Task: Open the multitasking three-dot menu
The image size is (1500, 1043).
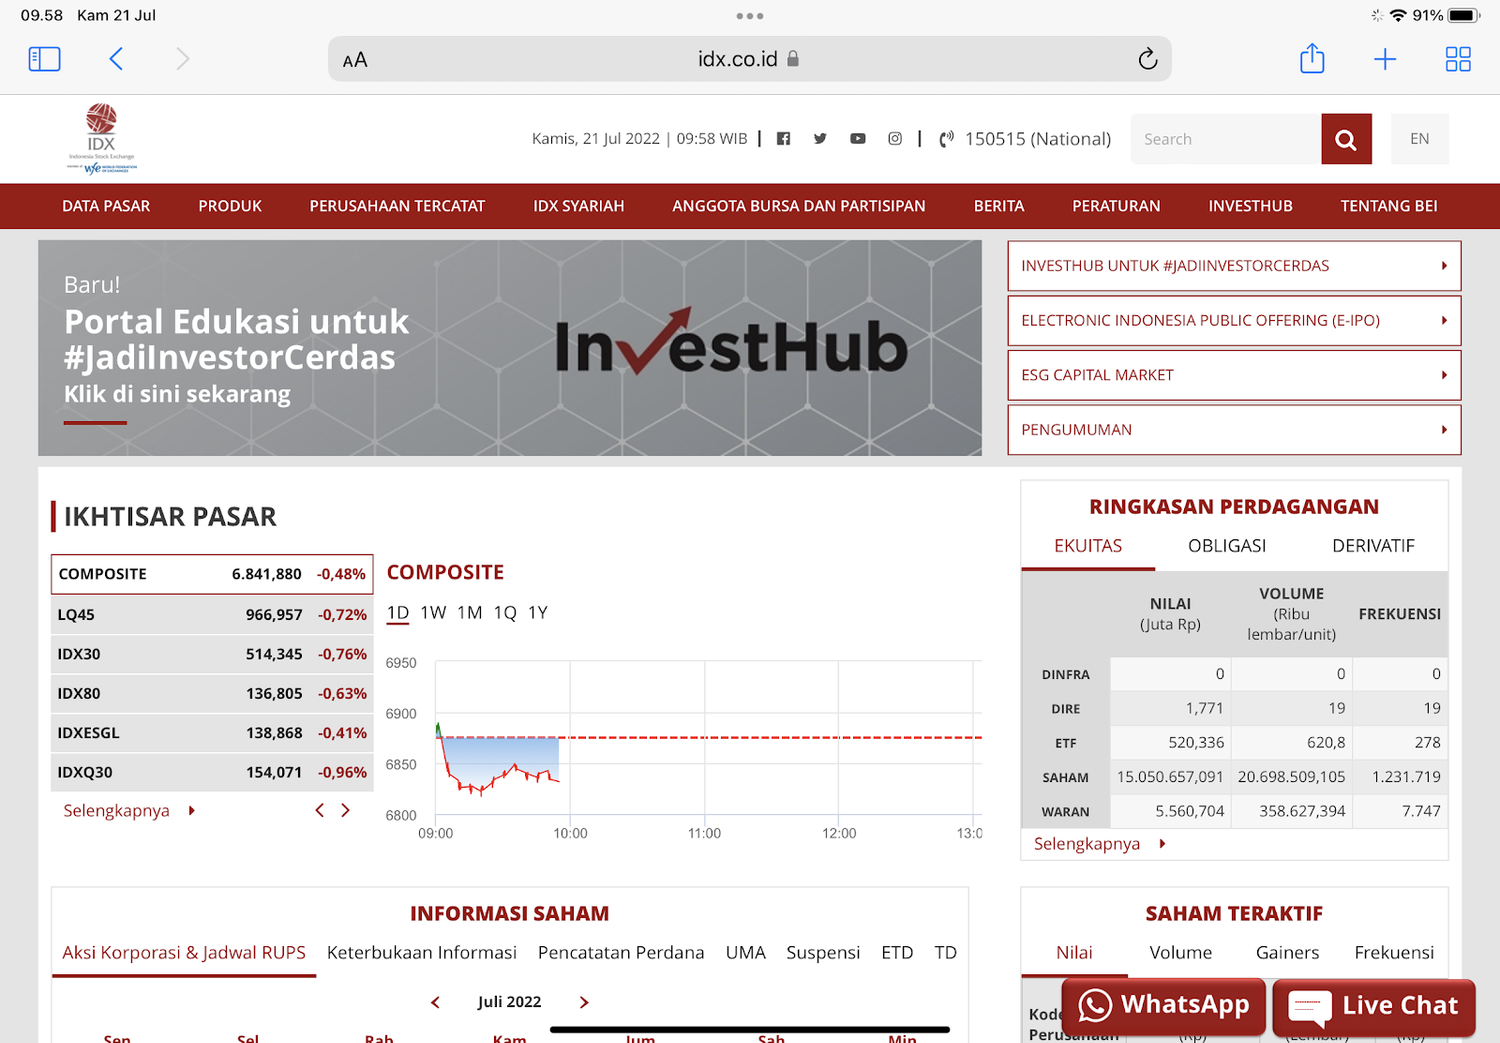Action: tap(750, 16)
